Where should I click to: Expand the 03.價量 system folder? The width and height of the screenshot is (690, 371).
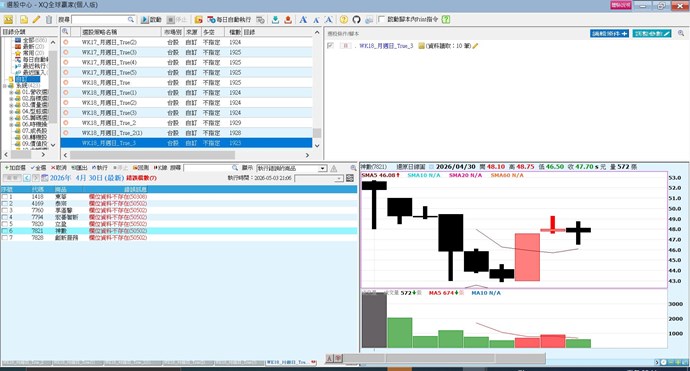coord(11,105)
